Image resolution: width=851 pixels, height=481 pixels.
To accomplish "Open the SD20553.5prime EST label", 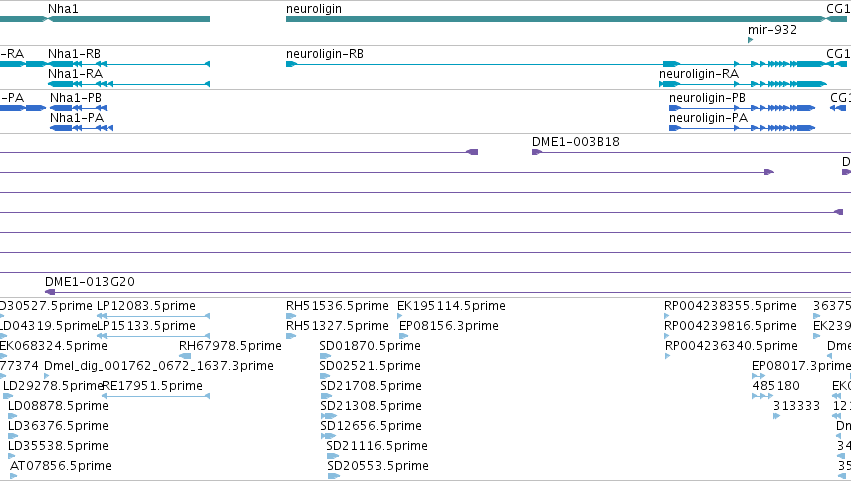I will [378, 466].
